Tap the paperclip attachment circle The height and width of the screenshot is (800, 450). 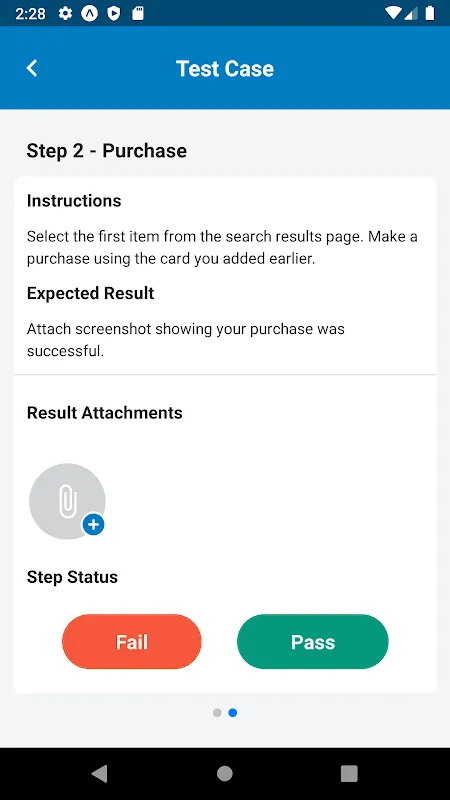(x=67, y=501)
